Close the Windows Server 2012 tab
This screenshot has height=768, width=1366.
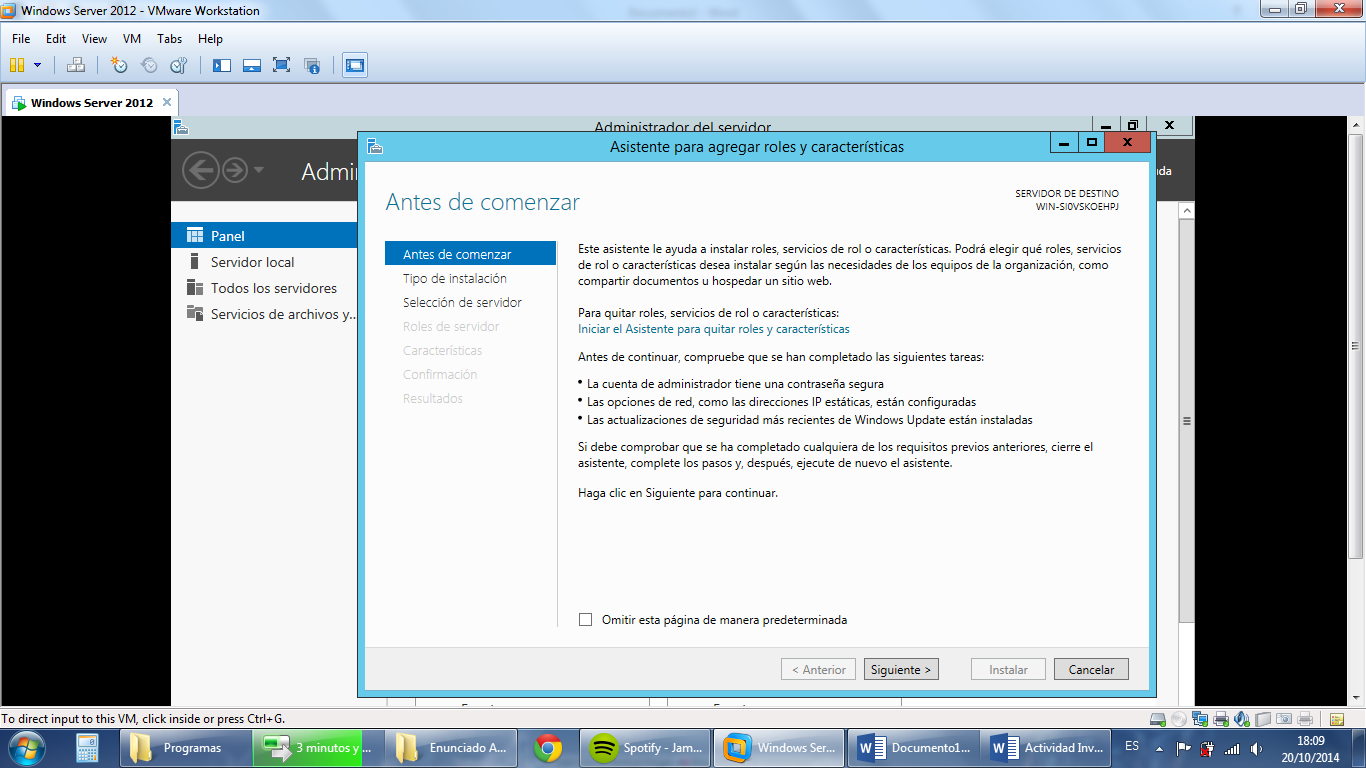tap(167, 102)
